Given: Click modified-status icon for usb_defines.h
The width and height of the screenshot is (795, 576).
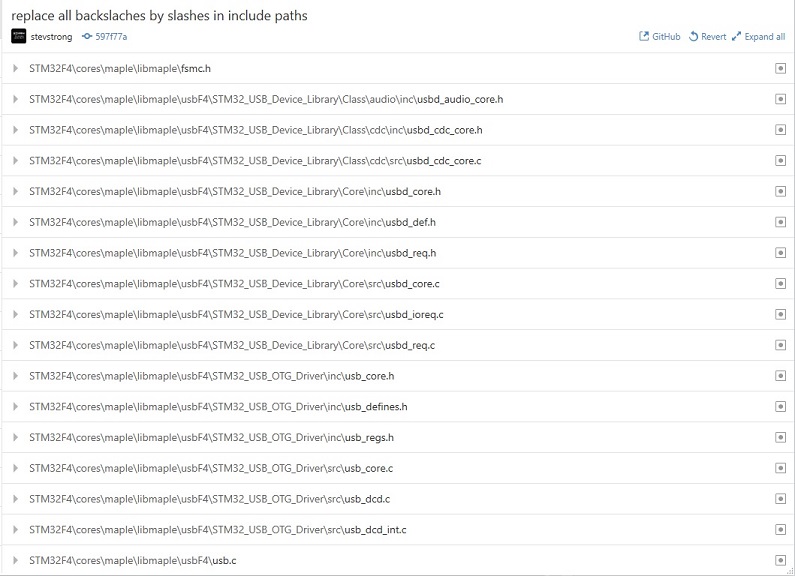Looking at the screenshot, I should point(780,407).
